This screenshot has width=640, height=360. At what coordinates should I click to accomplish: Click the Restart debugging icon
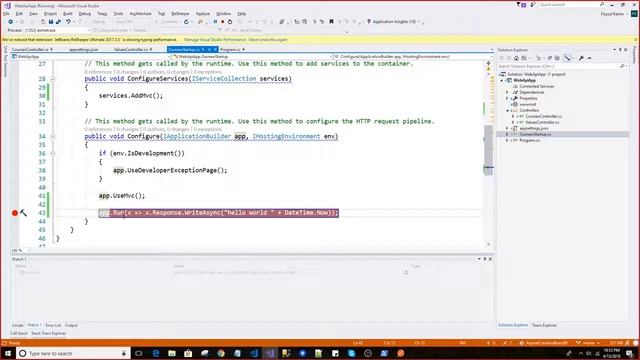tap(230, 22)
